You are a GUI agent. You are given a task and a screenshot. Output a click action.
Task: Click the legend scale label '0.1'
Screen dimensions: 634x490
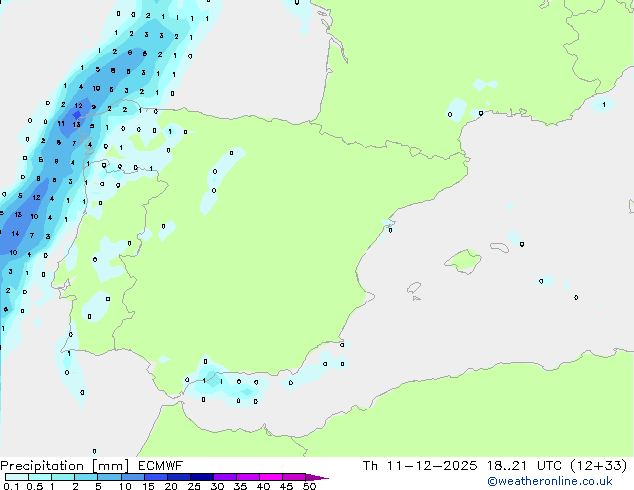[11, 486]
